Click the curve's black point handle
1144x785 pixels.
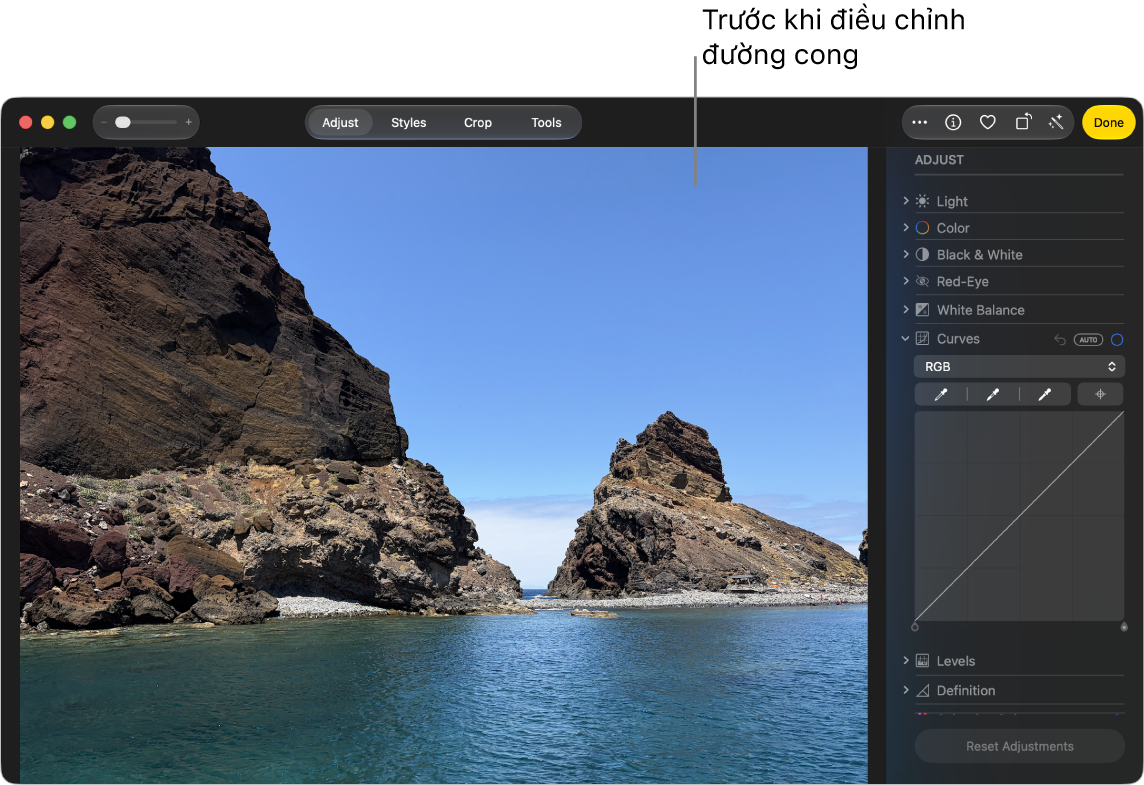(x=915, y=627)
